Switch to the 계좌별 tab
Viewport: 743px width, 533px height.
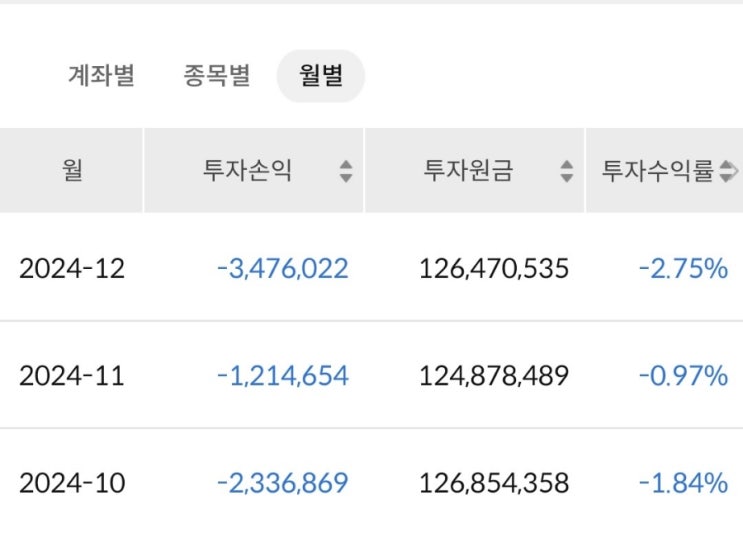tap(101, 75)
